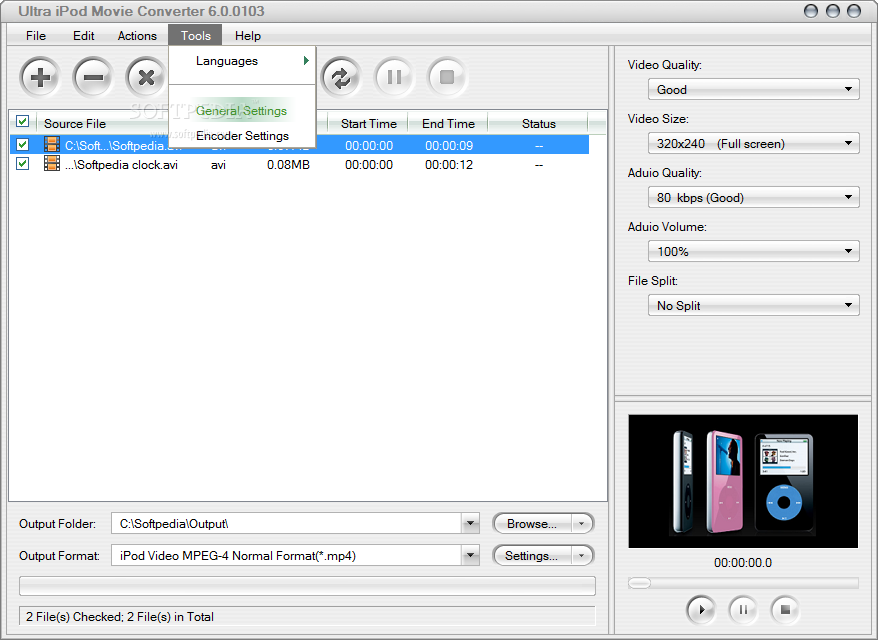Click the Convert arrows toolbar icon

[x=341, y=77]
